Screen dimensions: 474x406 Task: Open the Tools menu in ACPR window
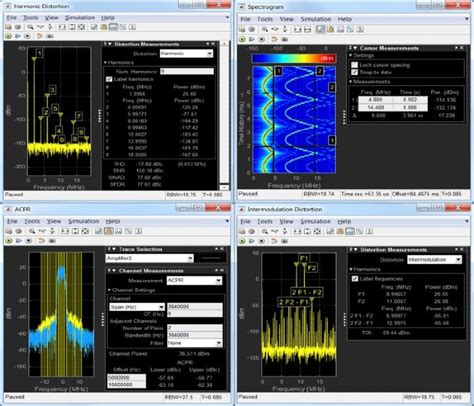(32, 221)
